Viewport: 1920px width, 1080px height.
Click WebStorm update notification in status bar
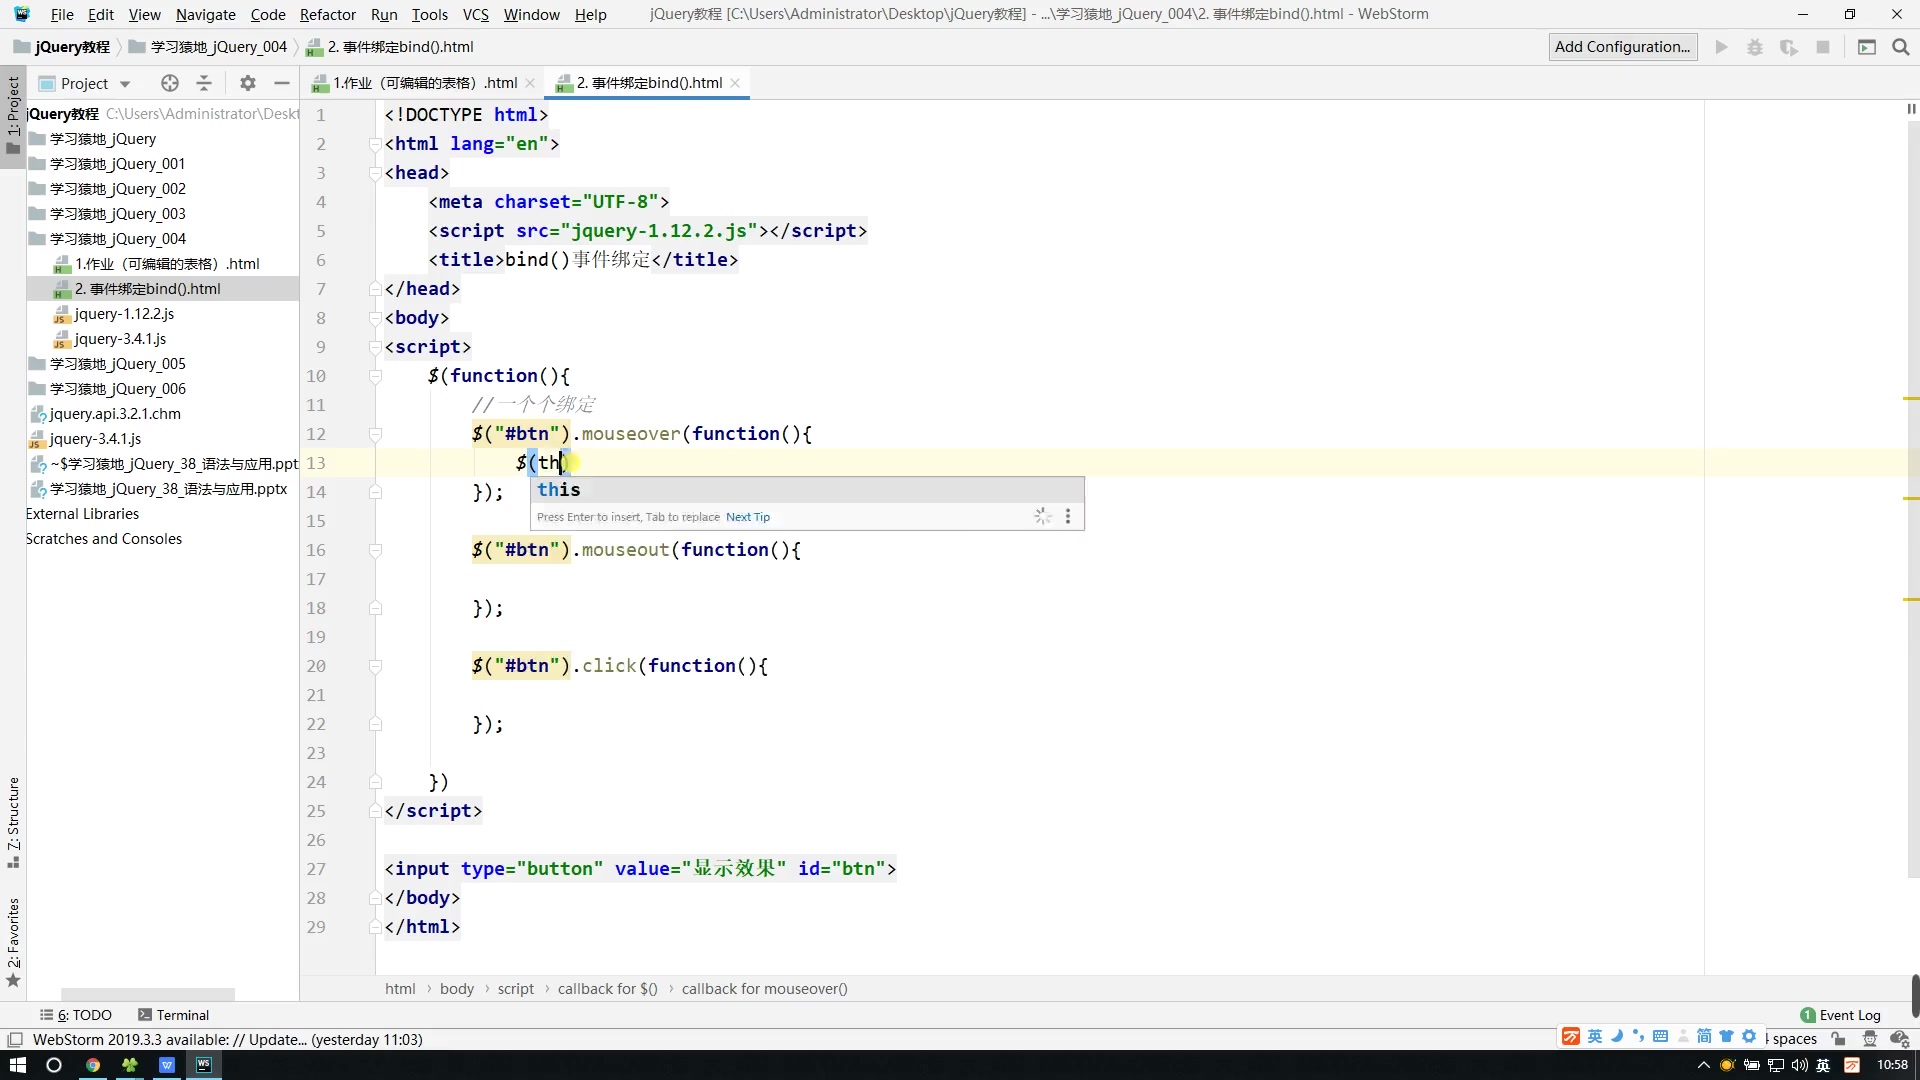[228, 1040]
